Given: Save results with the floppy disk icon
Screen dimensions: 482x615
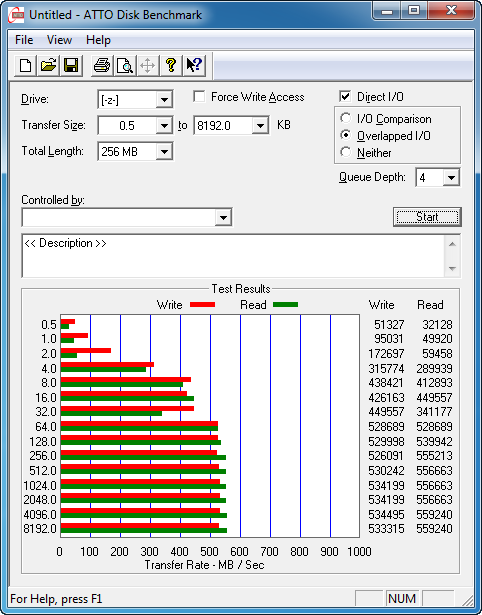Looking at the screenshot, I should tap(71, 65).
